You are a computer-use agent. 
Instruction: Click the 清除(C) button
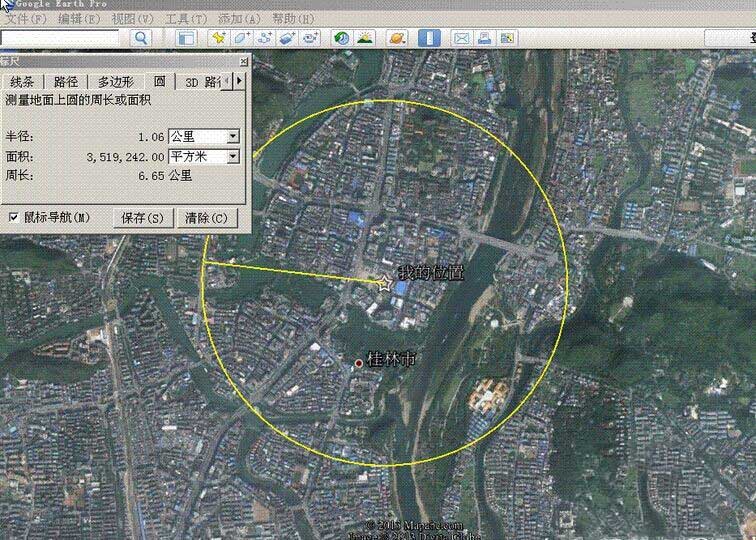[x=207, y=218]
